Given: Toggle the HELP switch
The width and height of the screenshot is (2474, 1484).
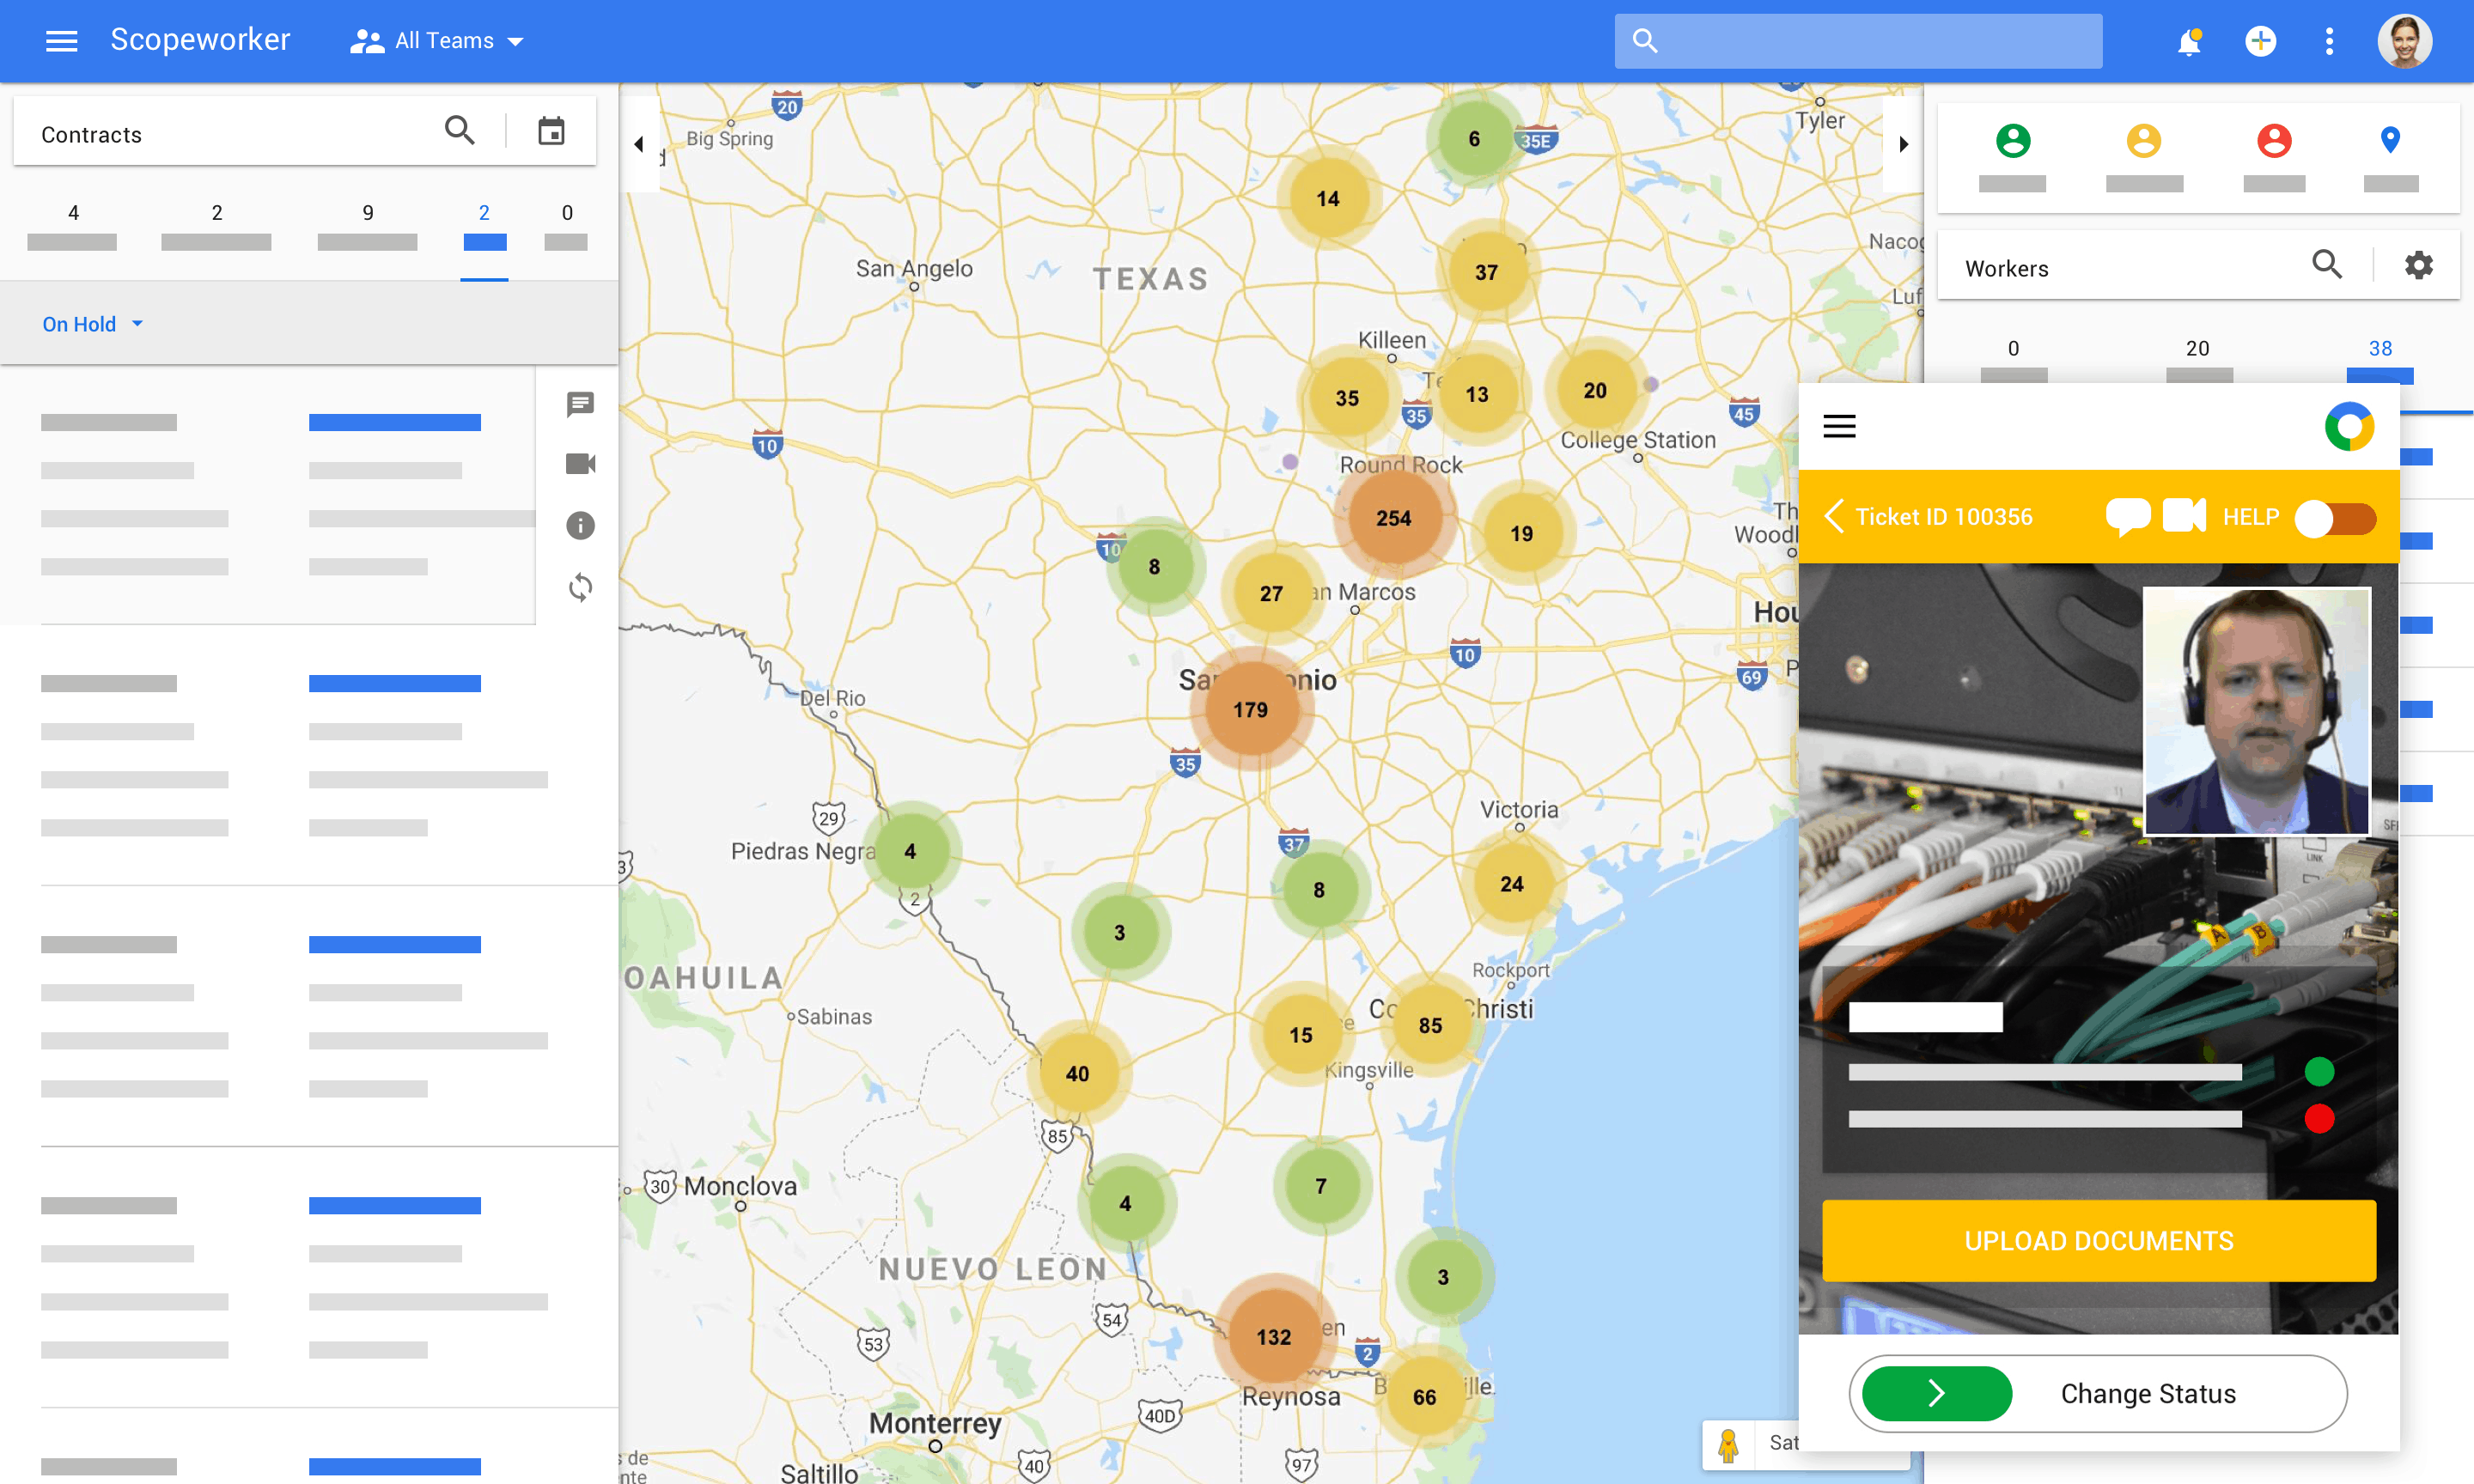Looking at the screenshot, I should [x=2335, y=518].
